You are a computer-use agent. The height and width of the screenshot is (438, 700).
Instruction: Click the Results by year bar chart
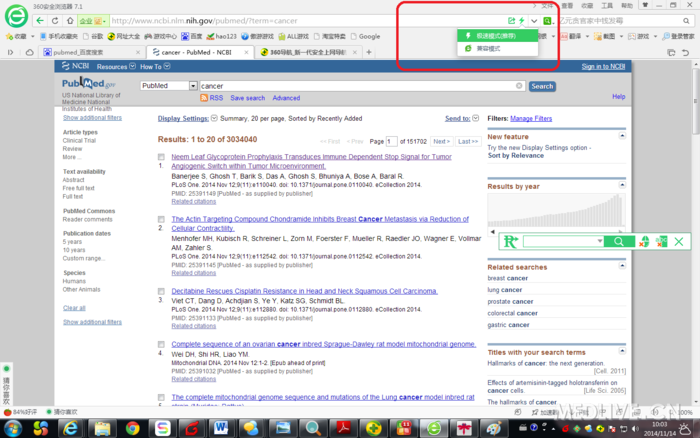(x=556, y=210)
